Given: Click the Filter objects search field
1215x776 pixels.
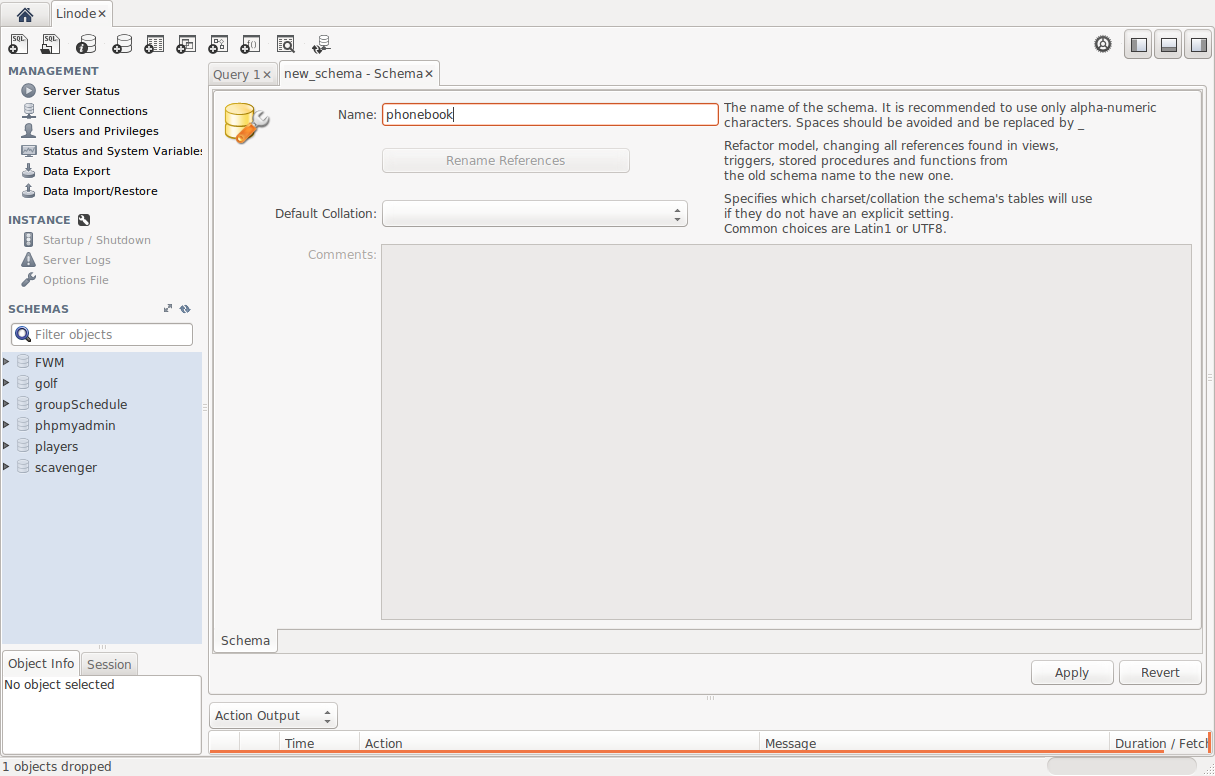Looking at the screenshot, I should (110, 335).
